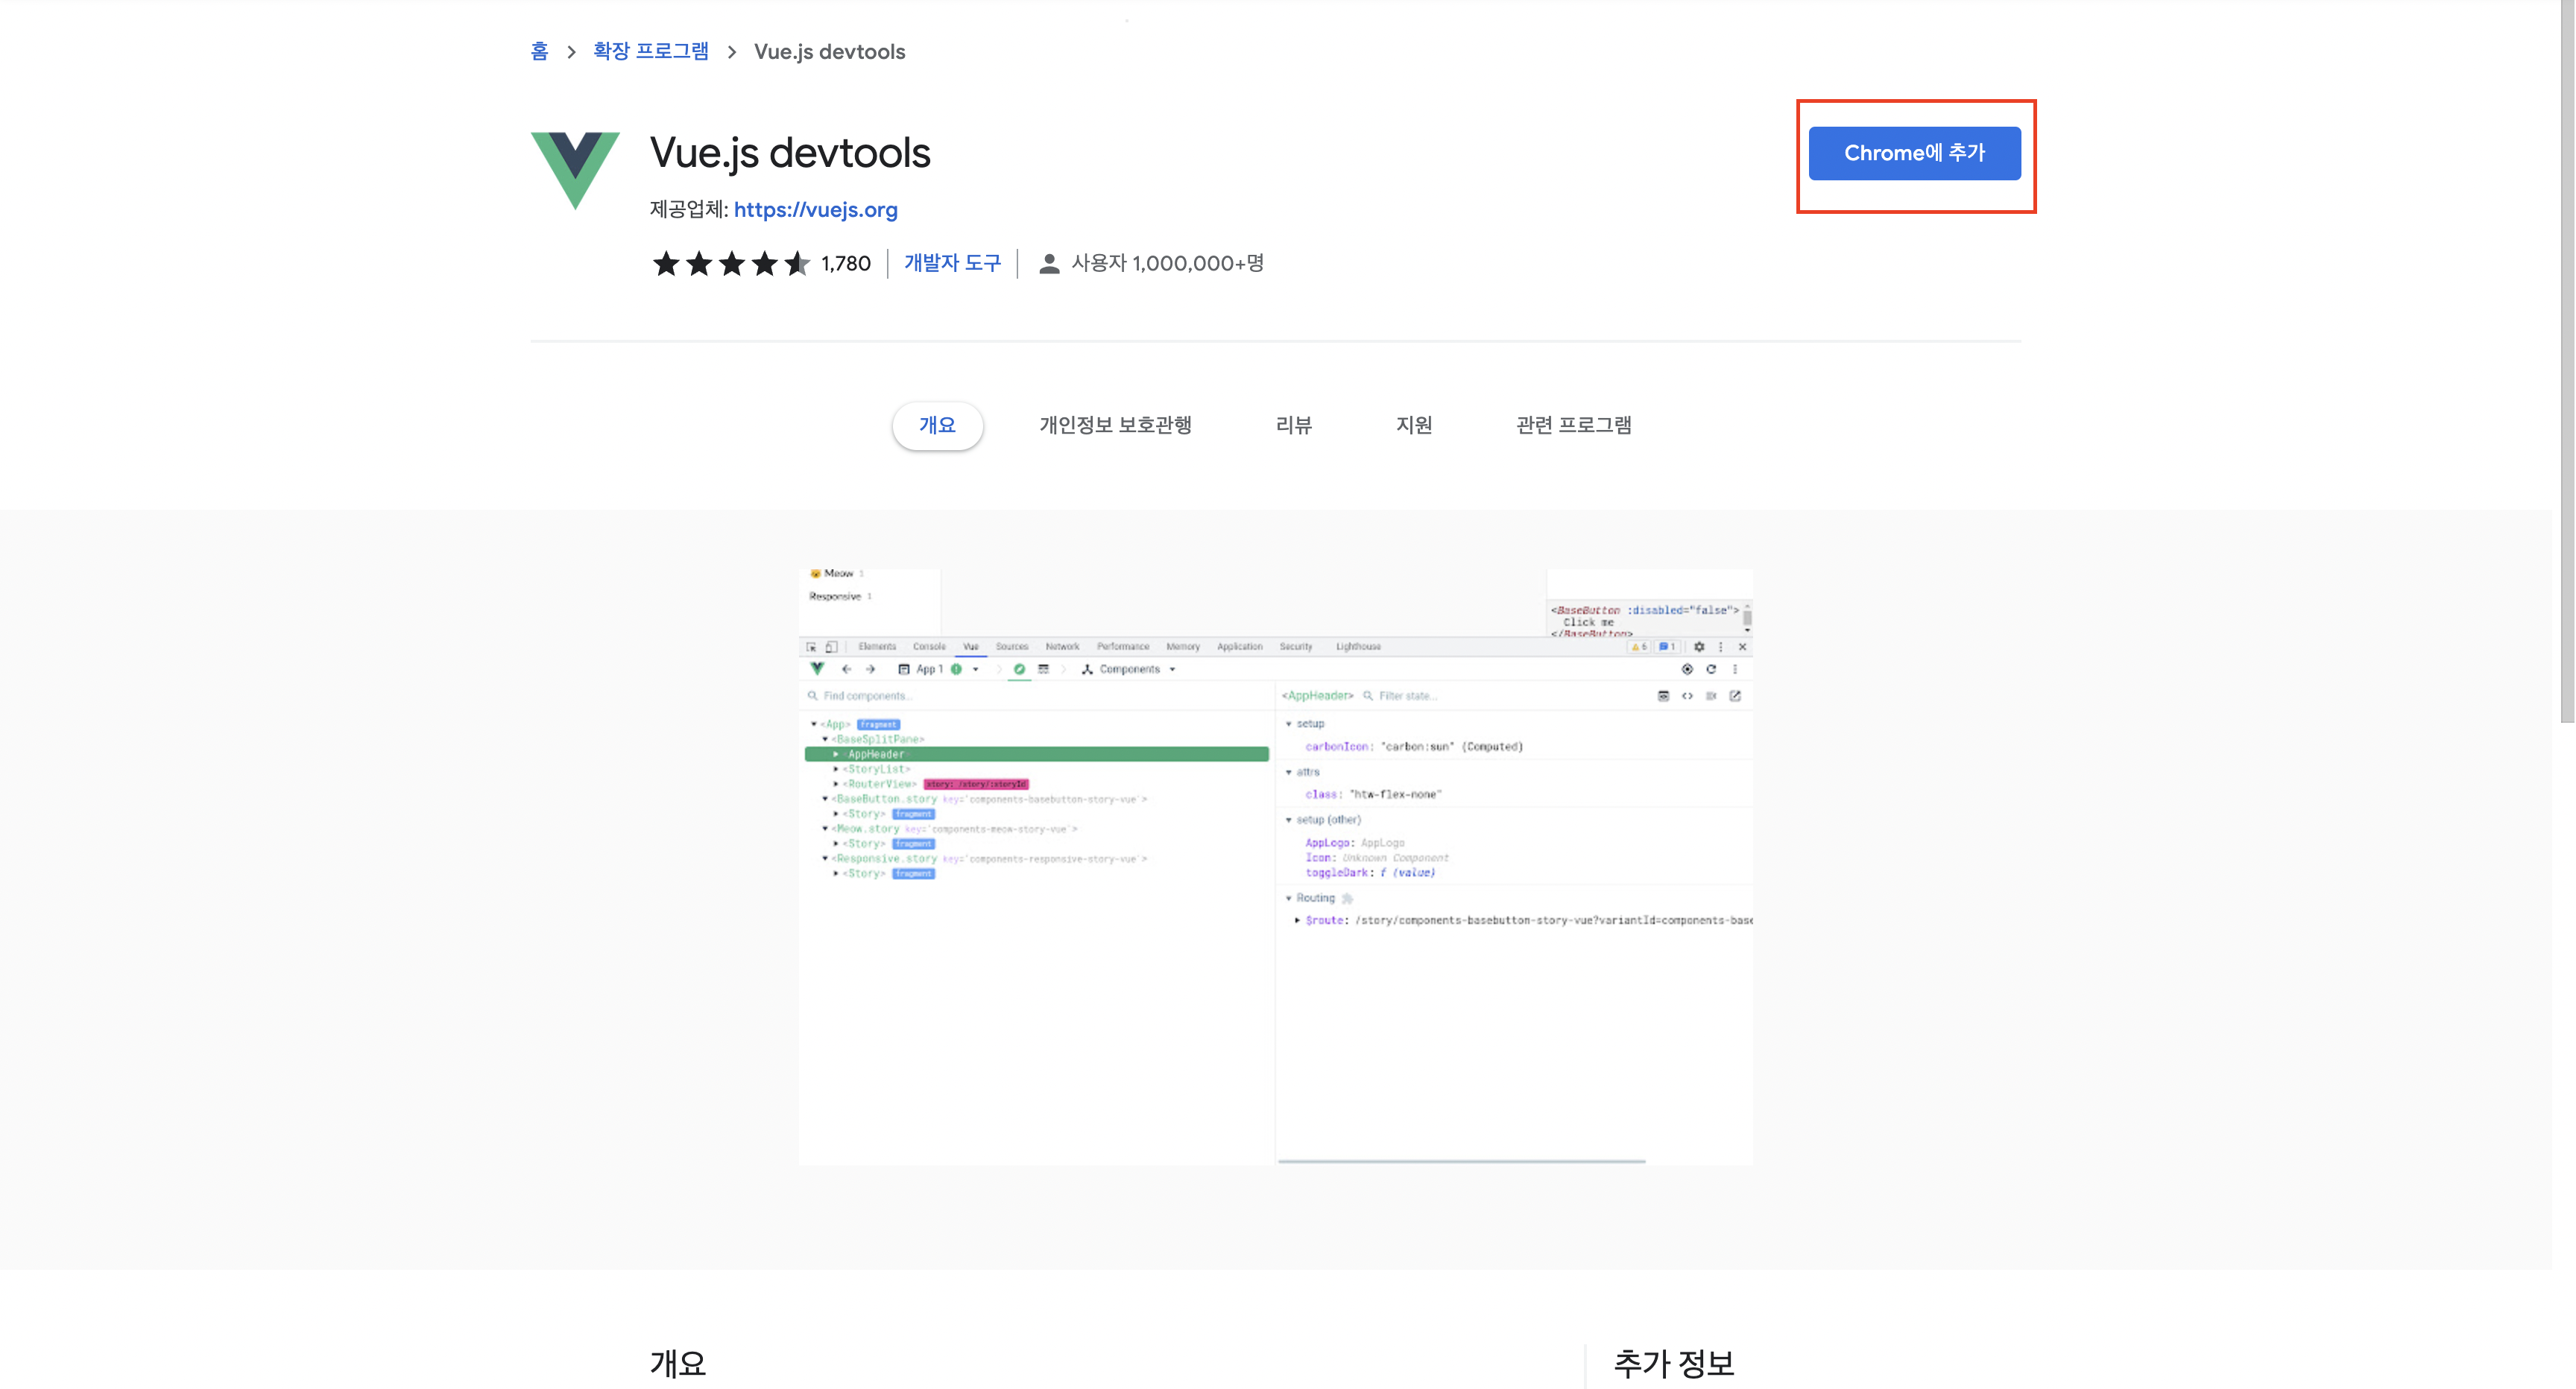Screen dimensions: 2576x1389
Task: Open the App 1 dropdown arrow in preview
Action: 976,670
